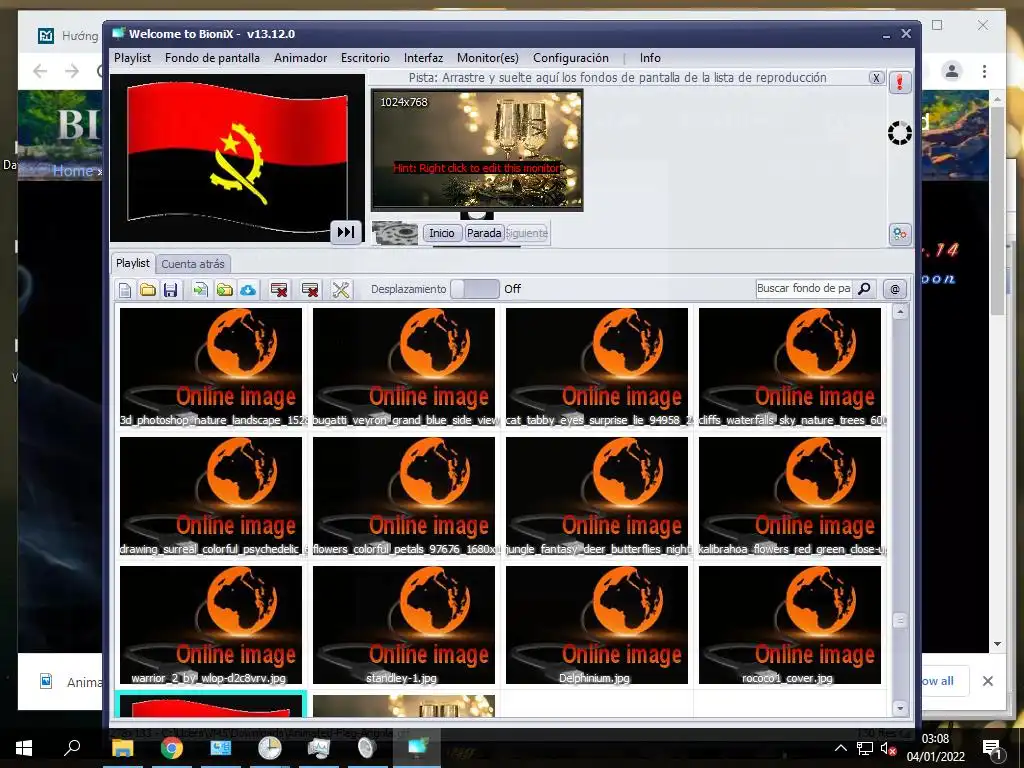Select the cat_tabby_eyes_surprise thumbnail
The image size is (1024, 768).
tap(597, 367)
